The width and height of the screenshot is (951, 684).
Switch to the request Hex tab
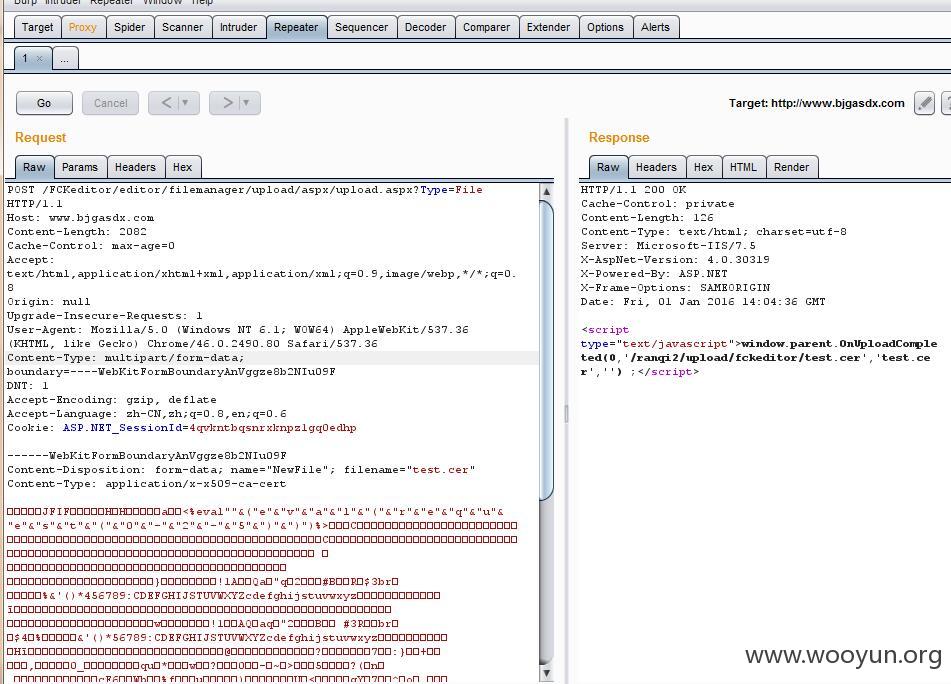point(183,167)
